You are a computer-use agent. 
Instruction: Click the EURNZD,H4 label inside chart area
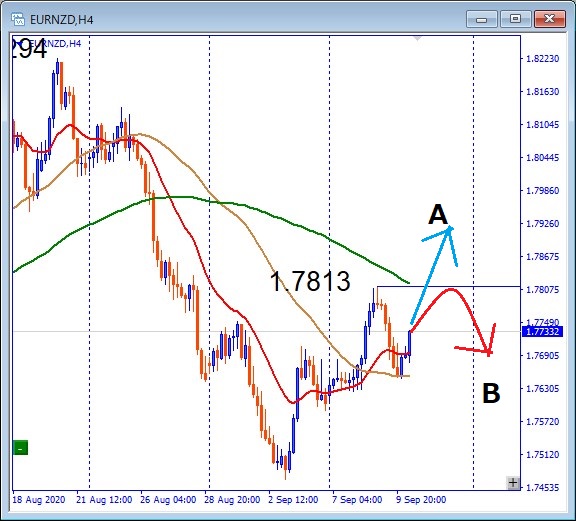[55, 44]
